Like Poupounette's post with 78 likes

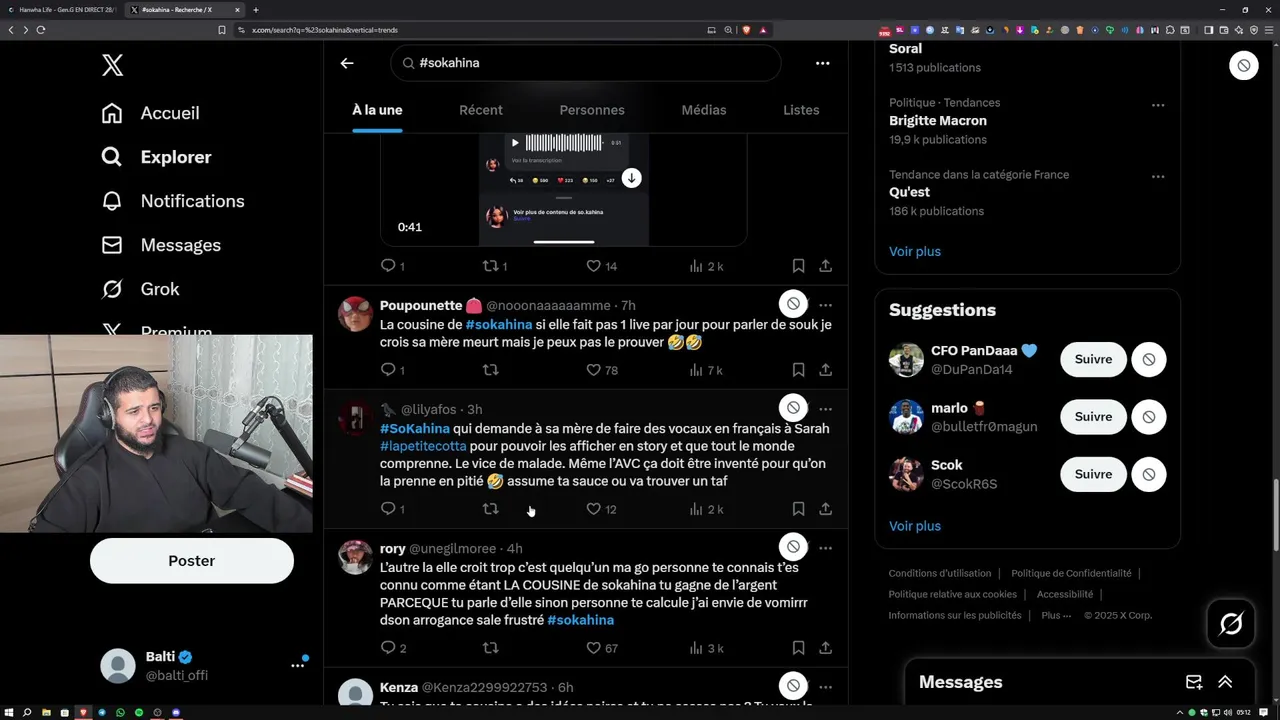coord(601,370)
